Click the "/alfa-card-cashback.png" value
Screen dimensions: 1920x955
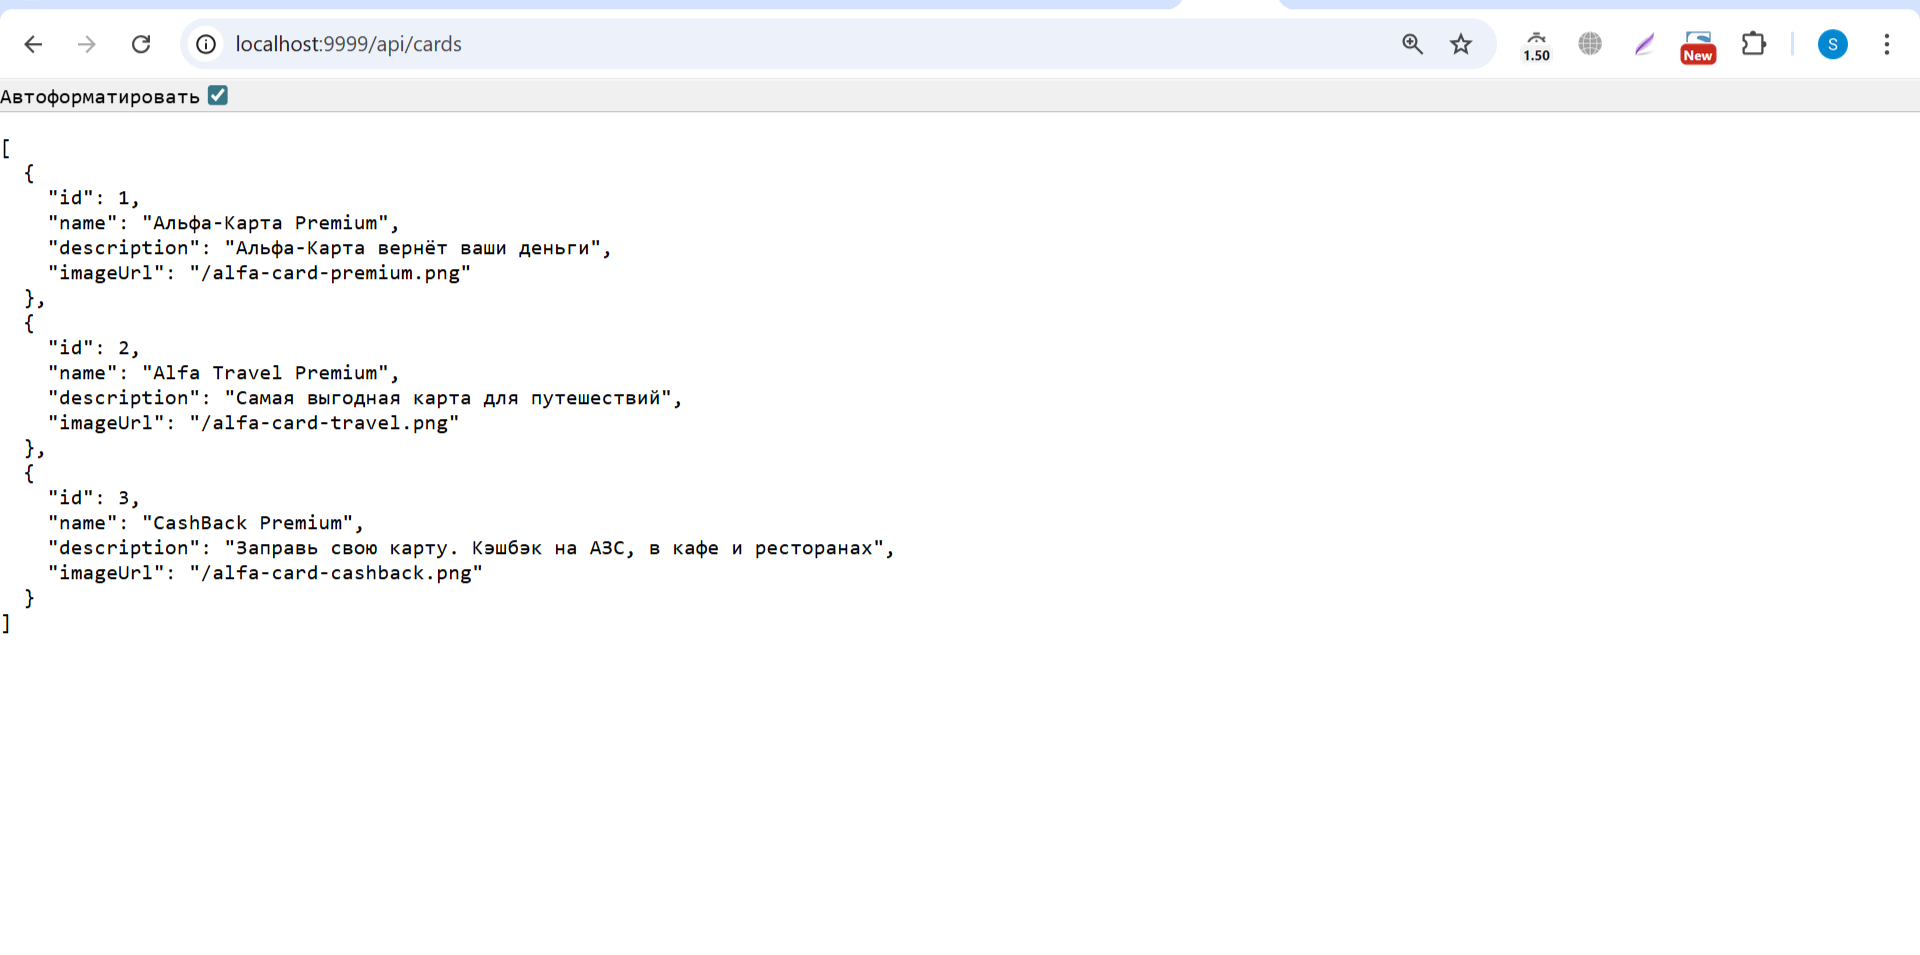[336, 573]
